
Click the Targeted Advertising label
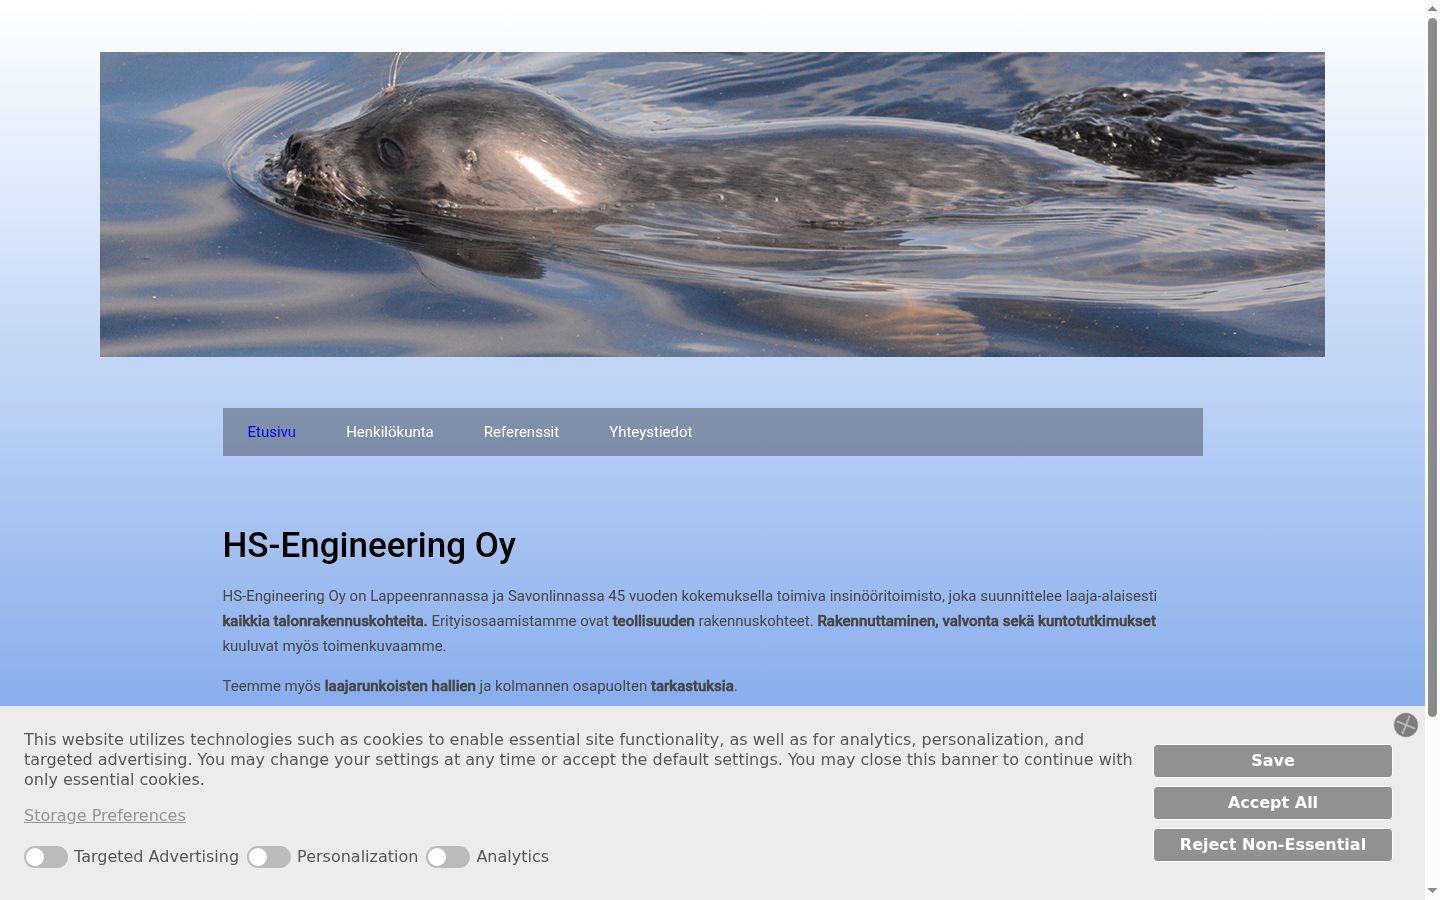point(156,857)
